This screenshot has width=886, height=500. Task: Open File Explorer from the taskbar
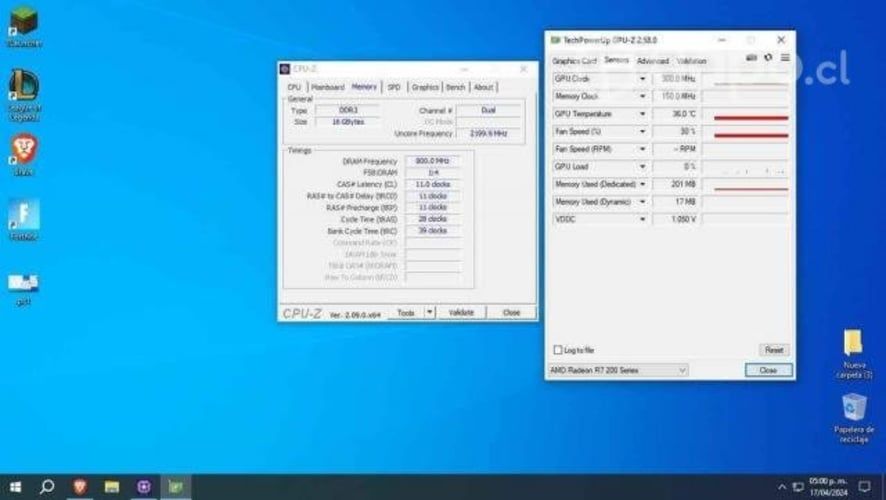tap(112, 486)
